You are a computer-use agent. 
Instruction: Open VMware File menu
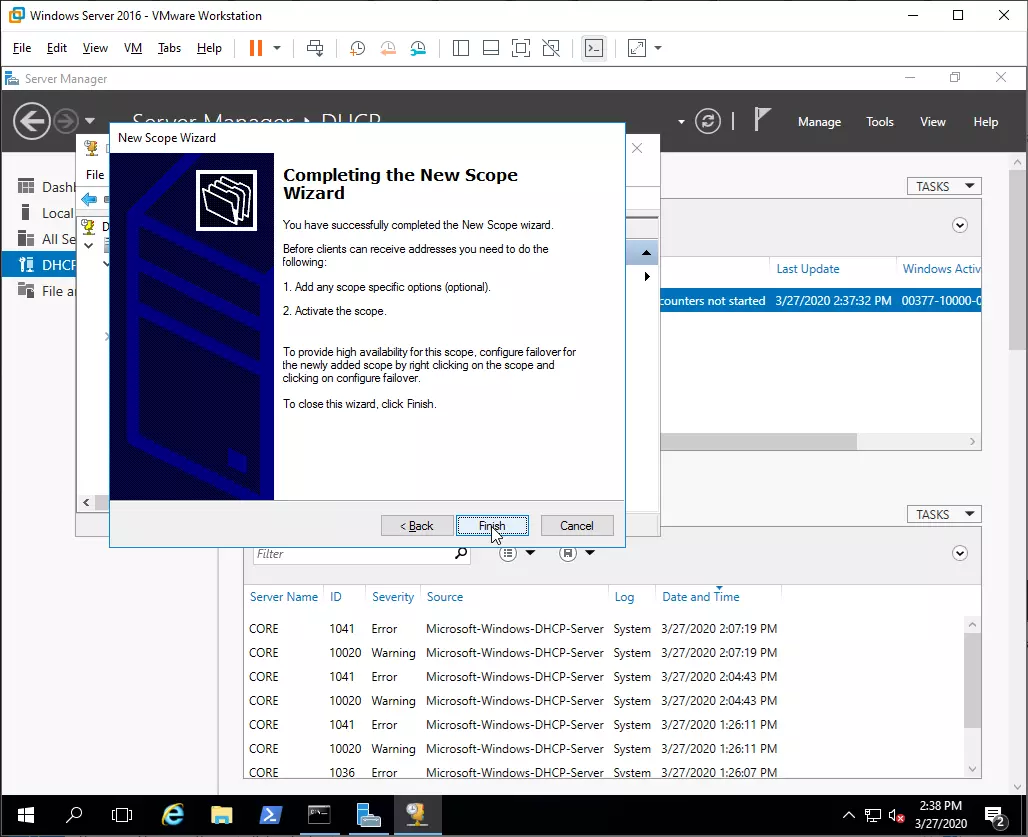[22, 48]
